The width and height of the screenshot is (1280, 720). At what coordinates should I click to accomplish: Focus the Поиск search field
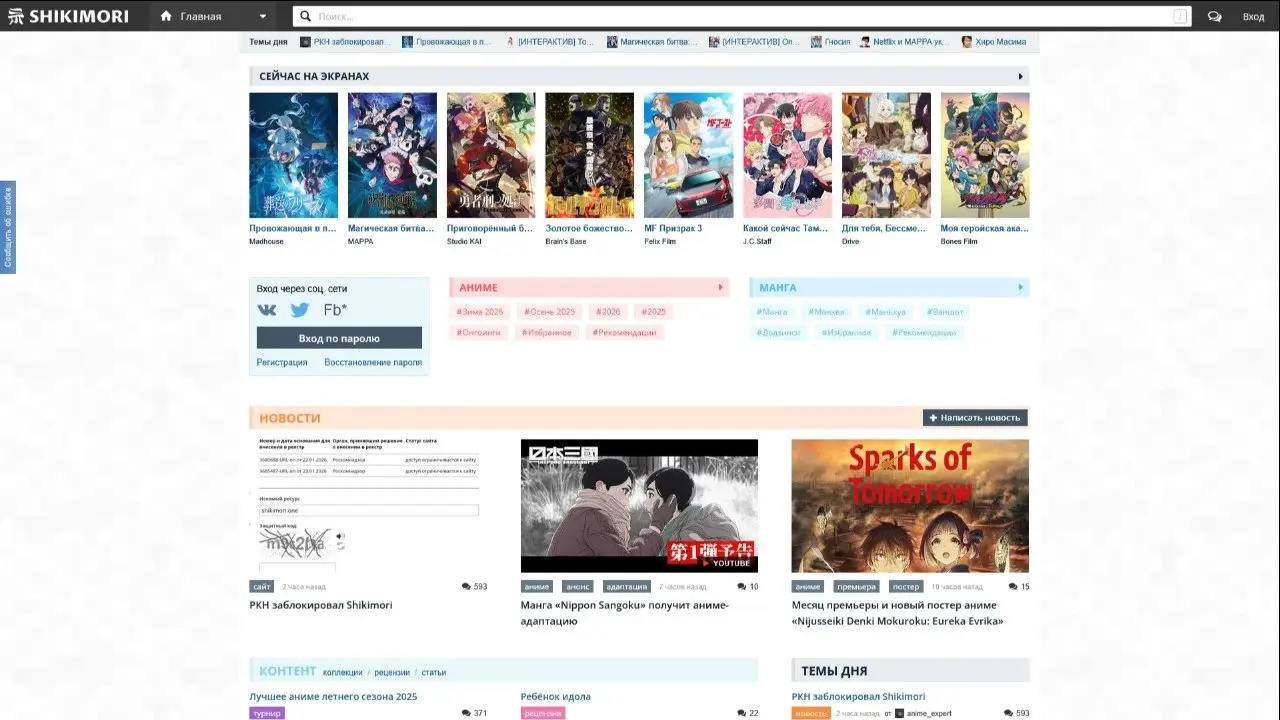[742, 16]
